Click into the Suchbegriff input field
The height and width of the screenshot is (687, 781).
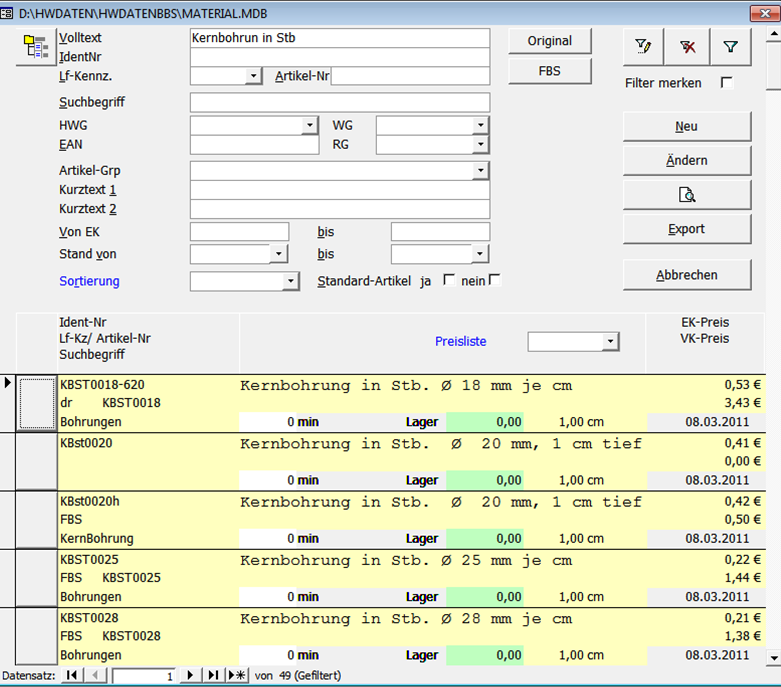click(x=340, y=103)
